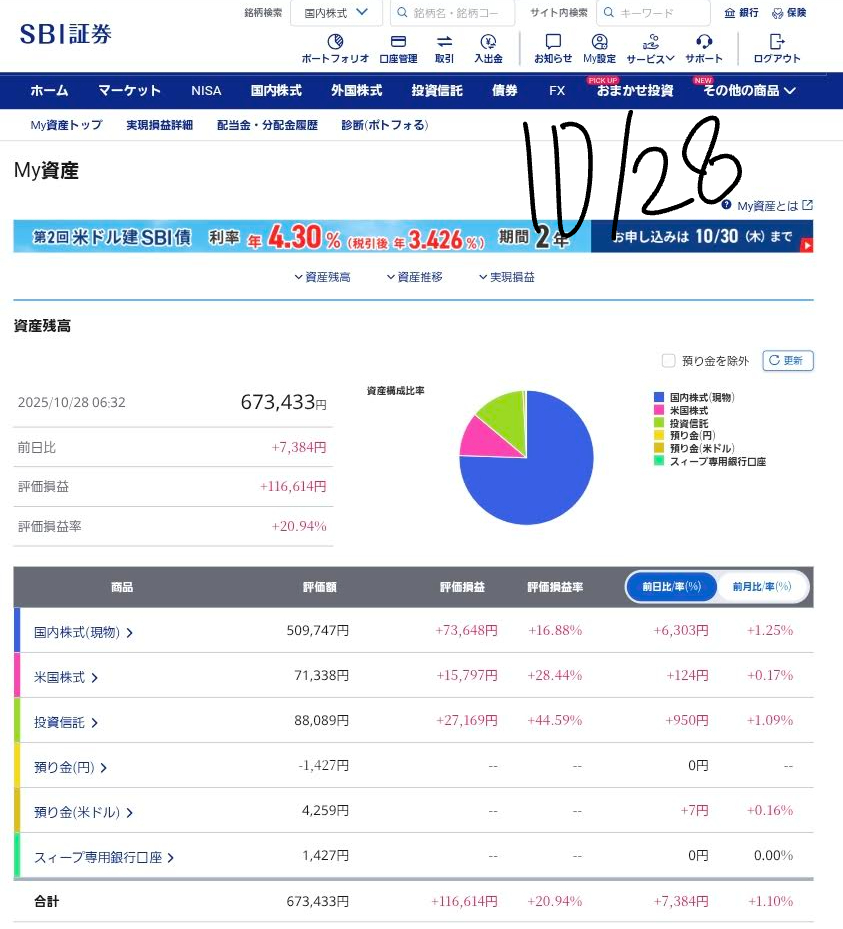843x929 pixels.
Task: Expand the その他の商品 menu
Action: 749,90
